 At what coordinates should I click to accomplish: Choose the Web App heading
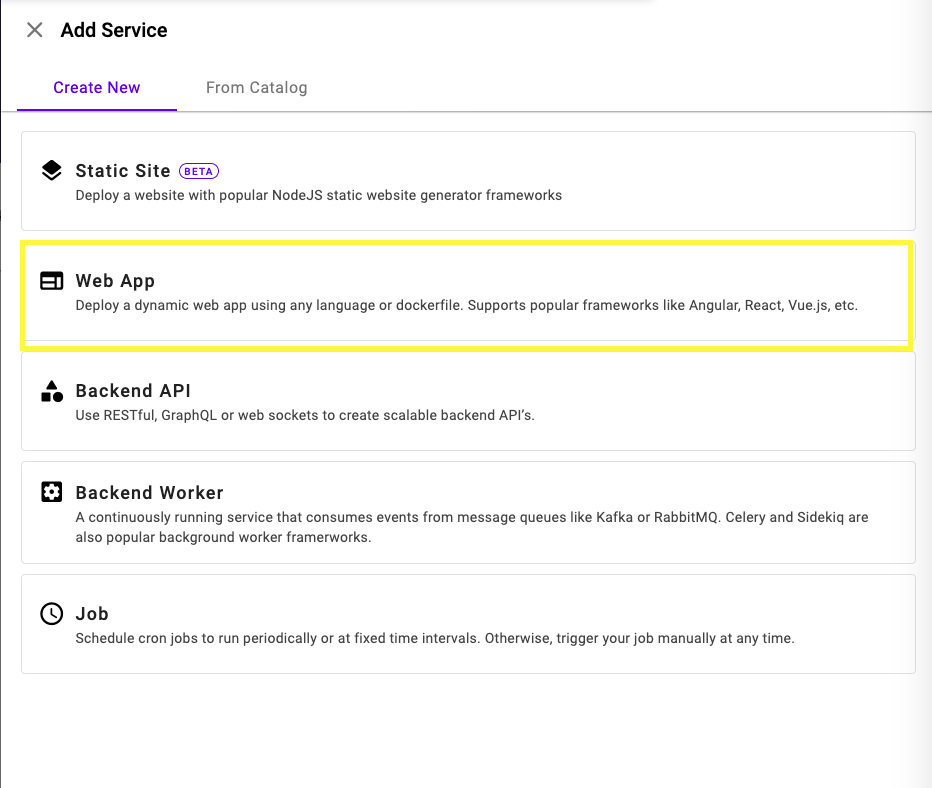(x=115, y=281)
